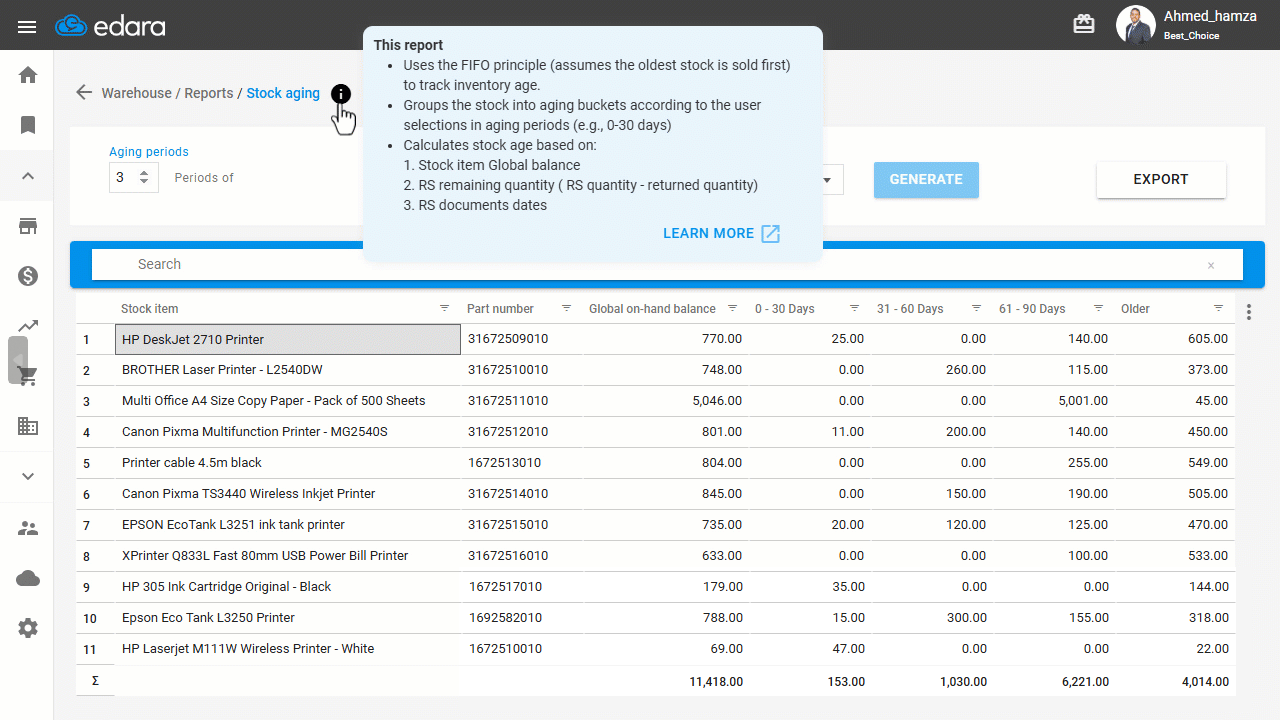Select the BROTHER Laser Printer - L2540DW row

pos(655,370)
